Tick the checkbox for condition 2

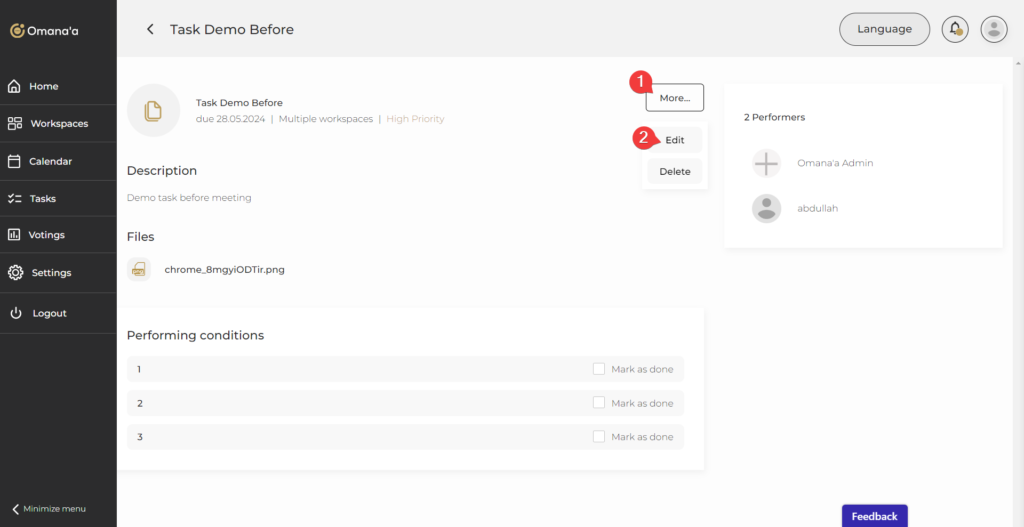point(599,403)
